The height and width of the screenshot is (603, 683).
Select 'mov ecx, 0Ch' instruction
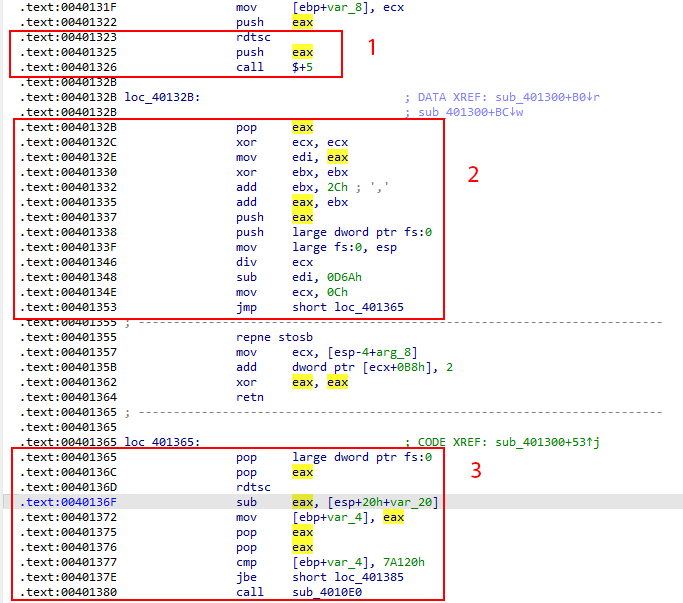(x=292, y=292)
